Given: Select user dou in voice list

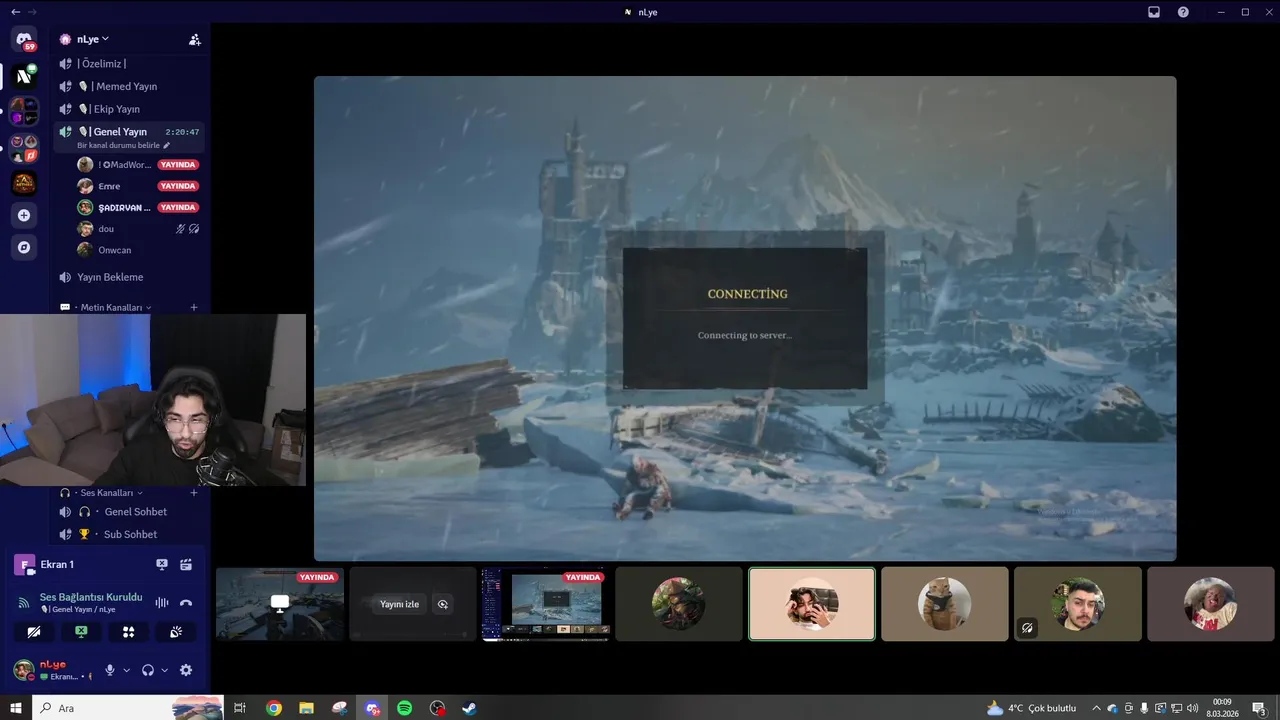Looking at the screenshot, I should 138,229.
